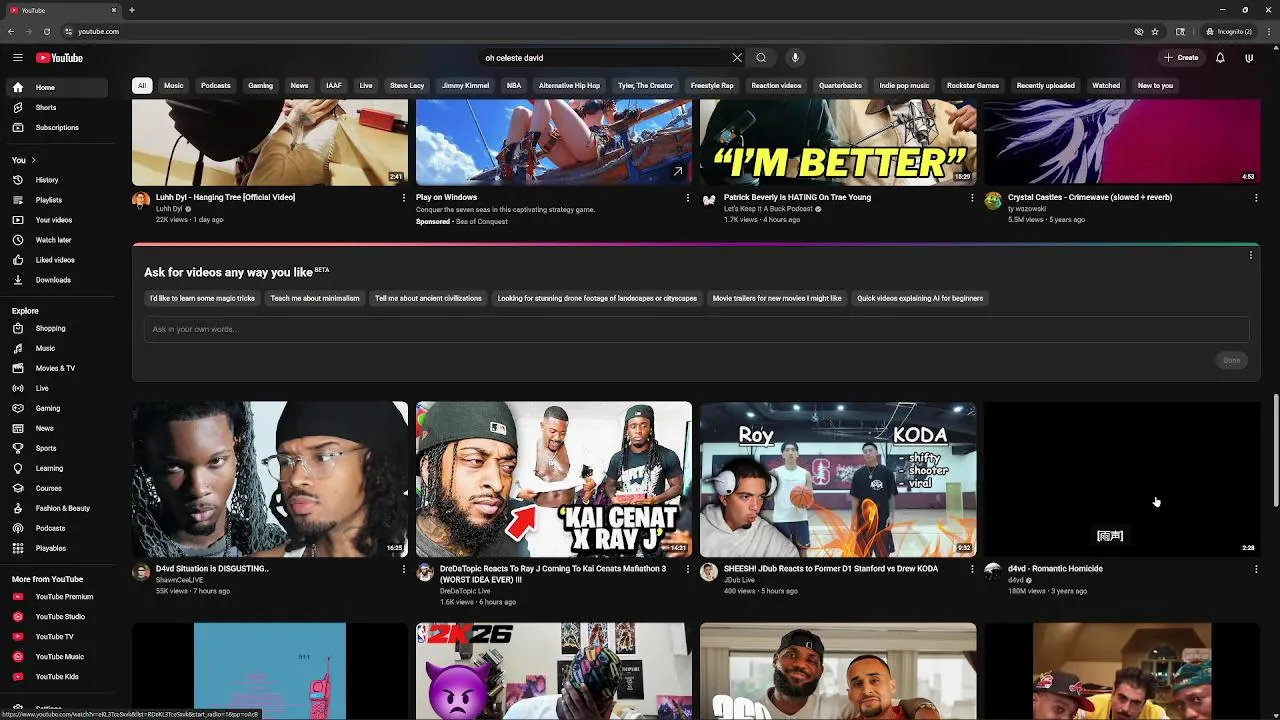Image resolution: width=1280 pixels, height=720 pixels.
Task: Select the All filter chip
Action: pos(142,86)
